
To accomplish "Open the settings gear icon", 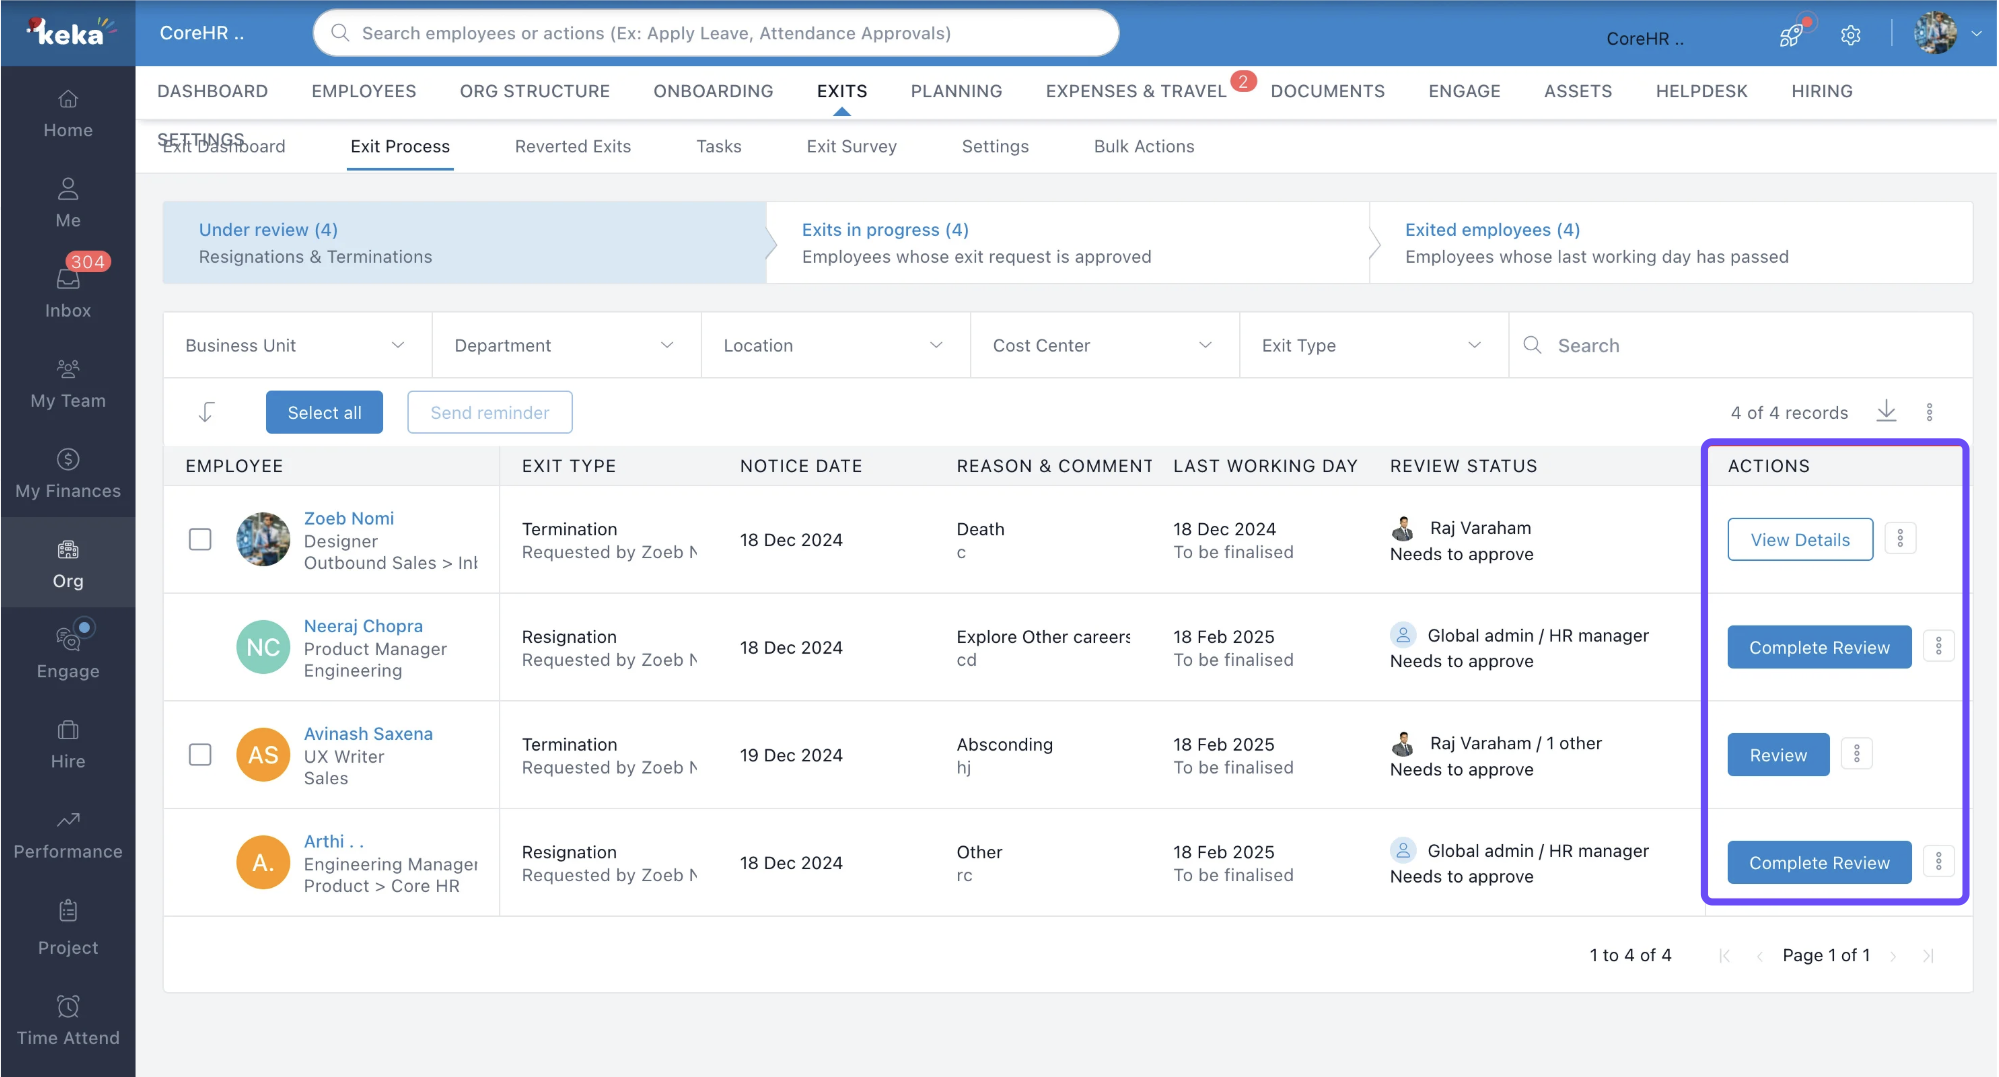I will (x=1850, y=35).
